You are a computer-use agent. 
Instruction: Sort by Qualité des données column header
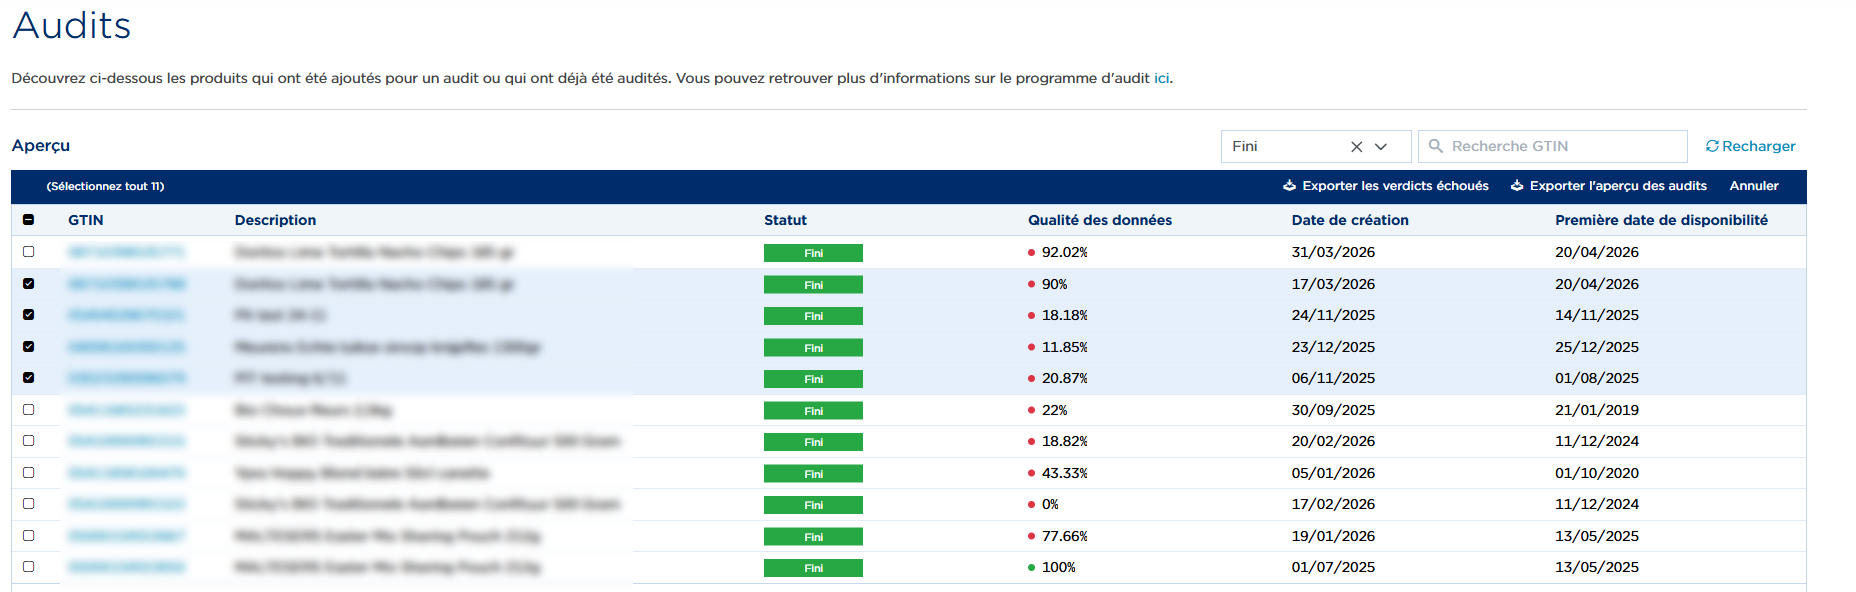(x=1100, y=220)
